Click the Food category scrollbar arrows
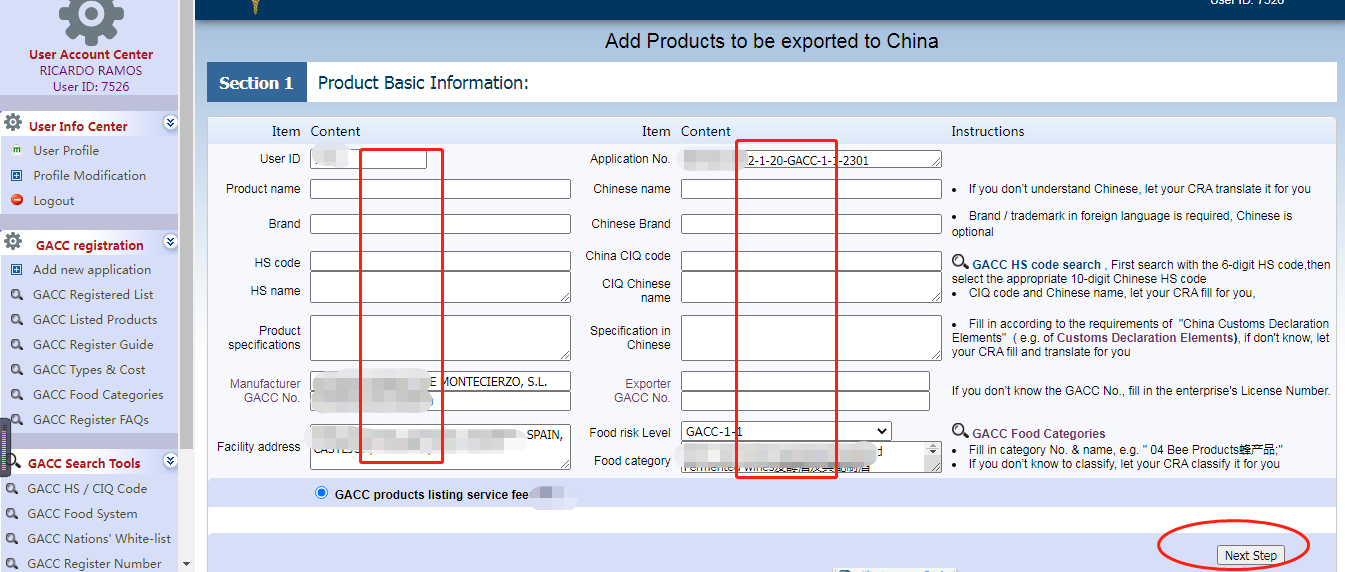This screenshot has height=572, width=1345. click(x=934, y=457)
